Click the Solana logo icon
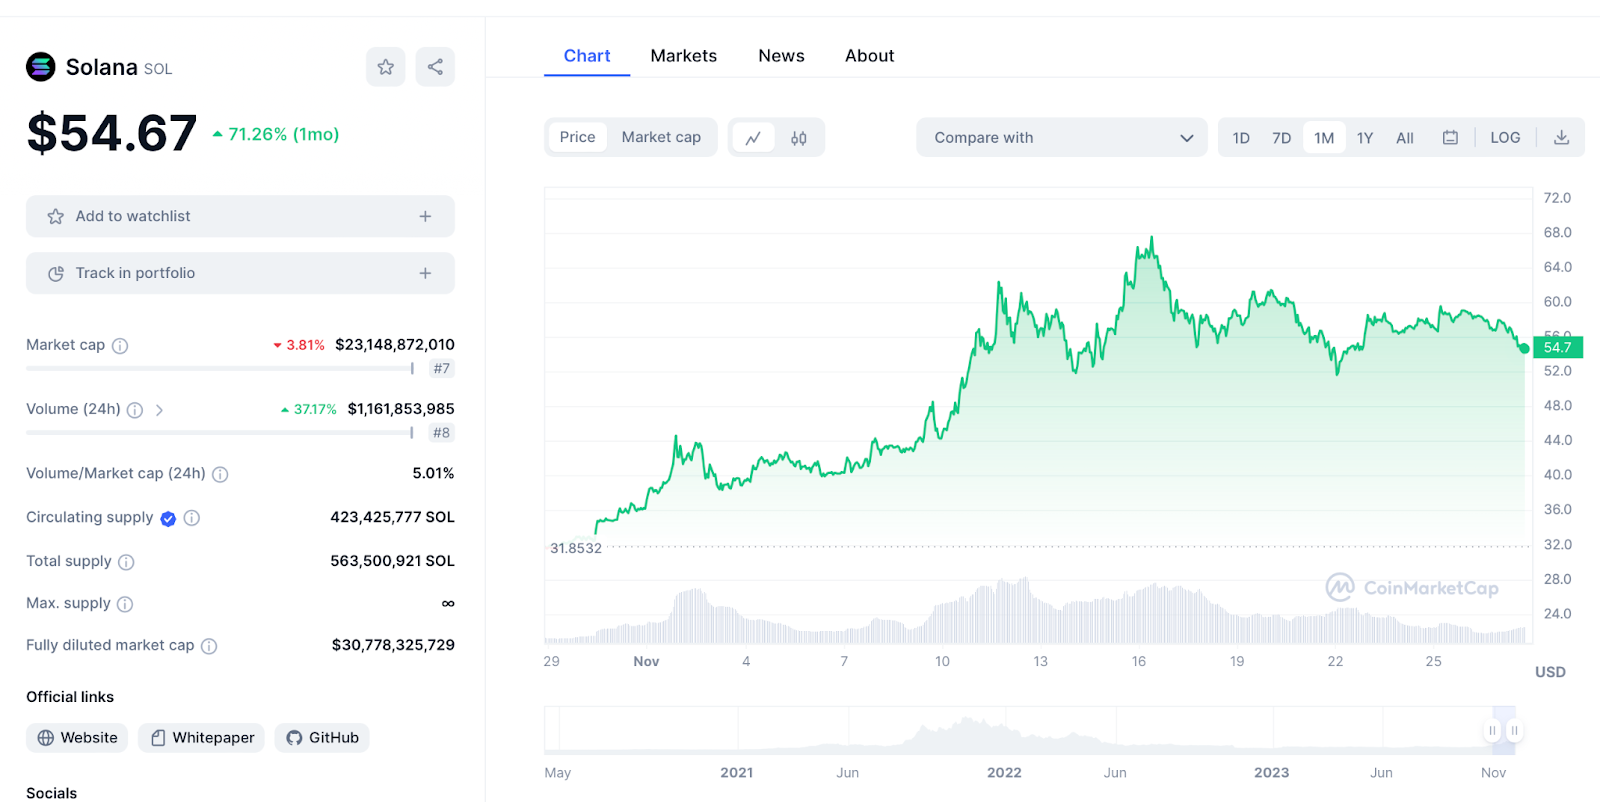 click(x=41, y=67)
